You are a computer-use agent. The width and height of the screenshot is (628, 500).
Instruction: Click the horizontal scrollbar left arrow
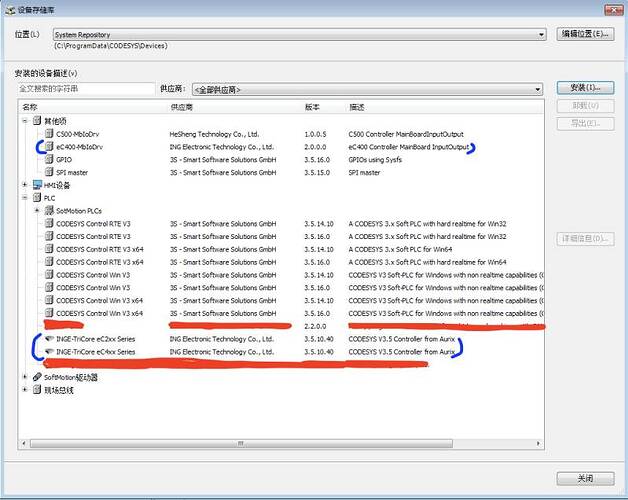pos(24,444)
